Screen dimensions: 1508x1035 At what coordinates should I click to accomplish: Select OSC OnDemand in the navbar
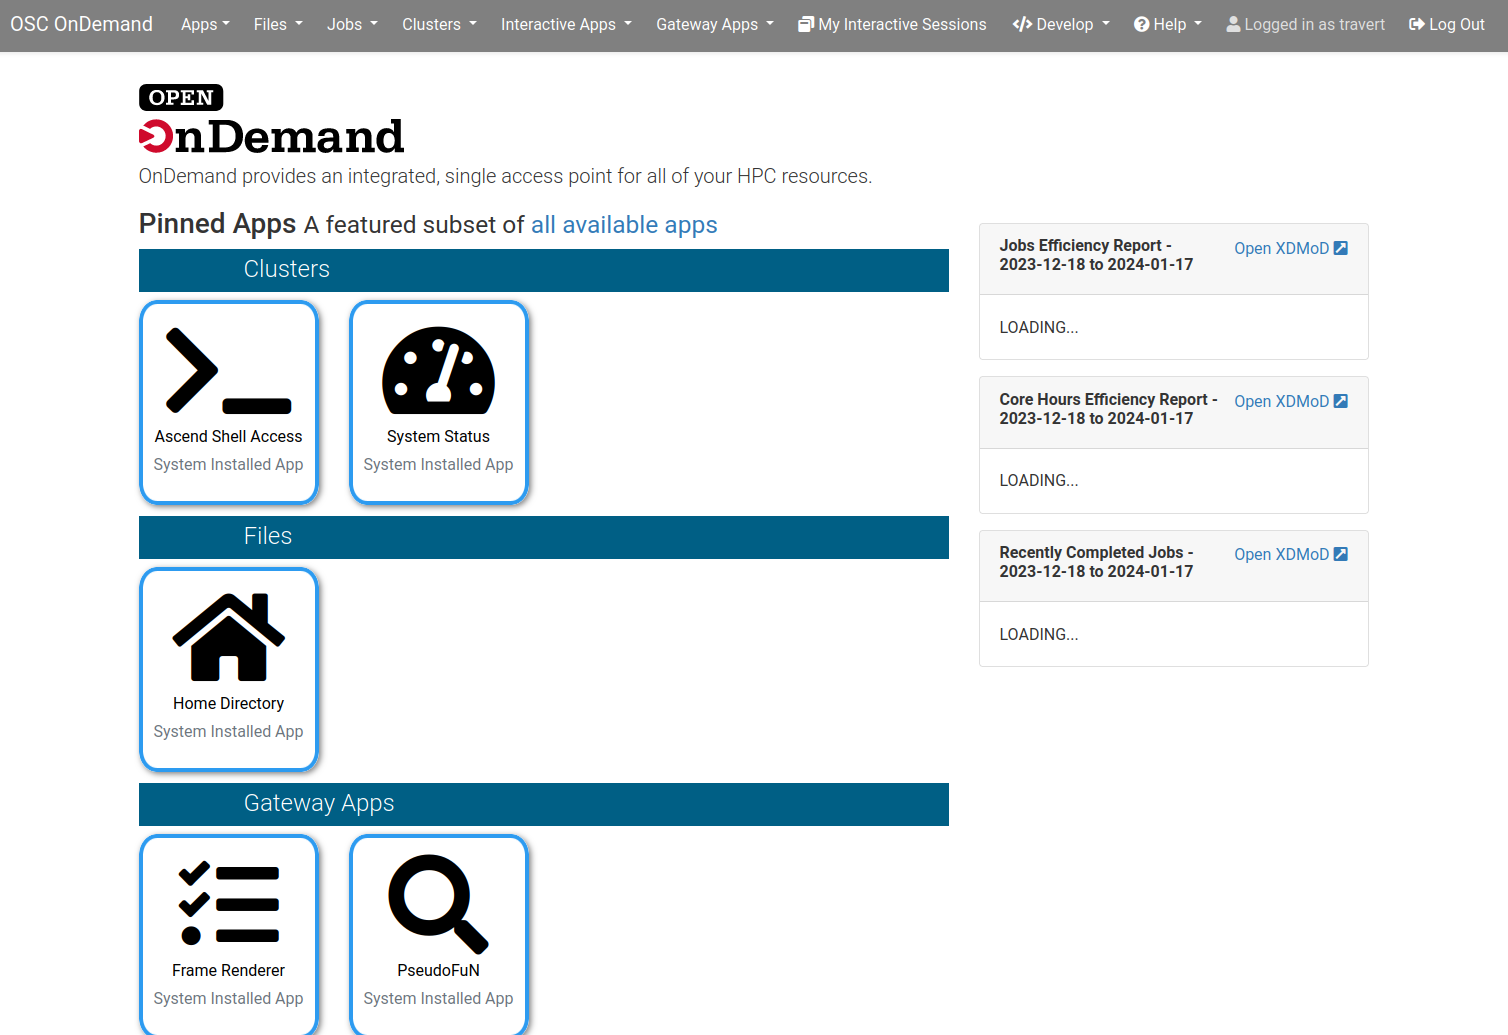pyautogui.click(x=81, y=24)
